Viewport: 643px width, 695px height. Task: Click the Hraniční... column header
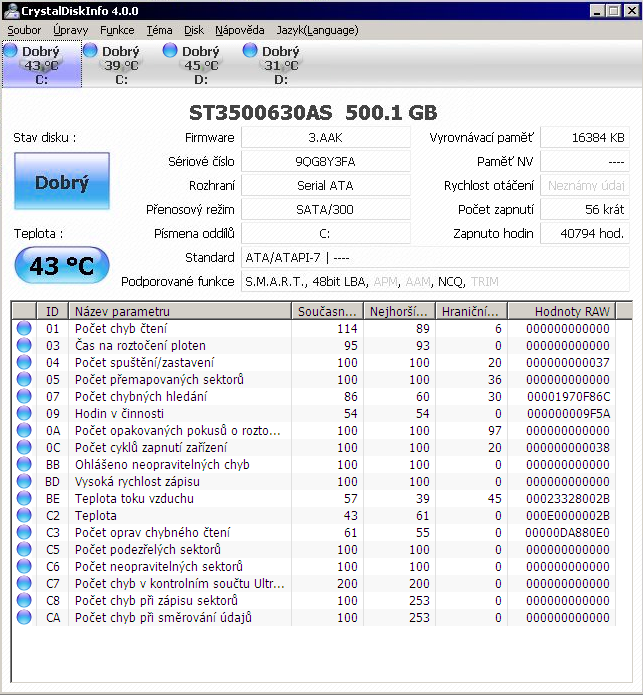(x=472, y=311)
